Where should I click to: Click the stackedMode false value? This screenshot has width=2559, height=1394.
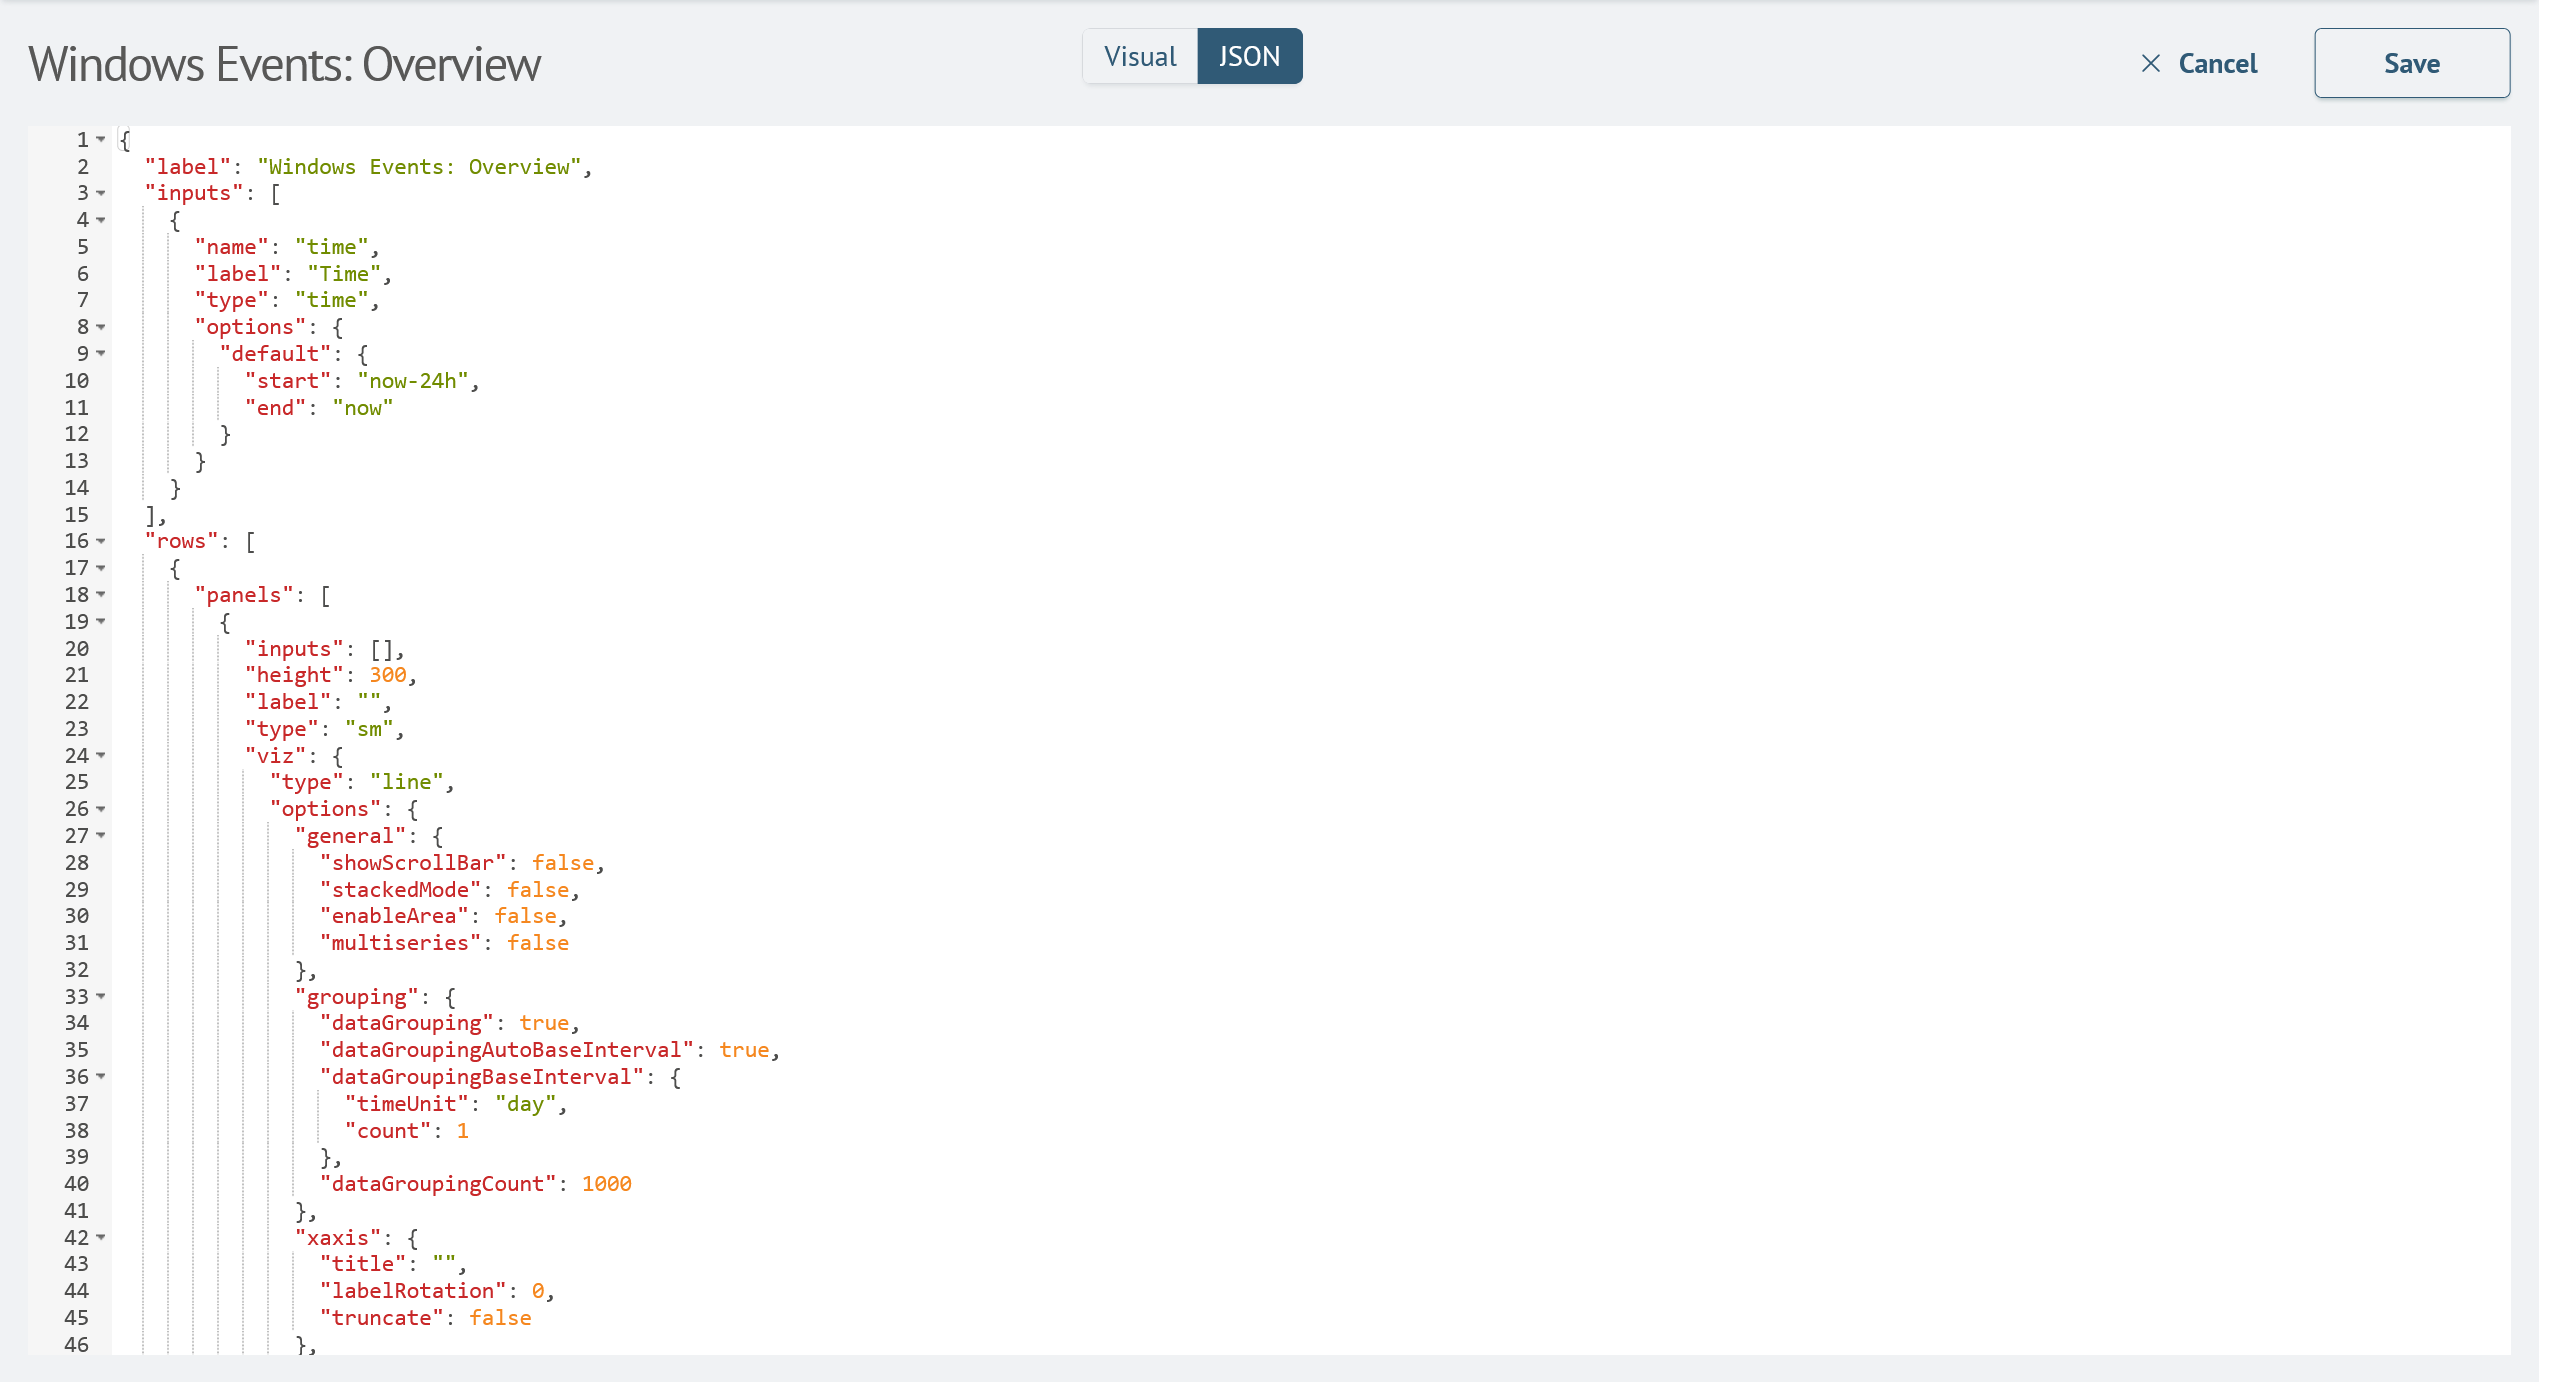tap(538, 890)
